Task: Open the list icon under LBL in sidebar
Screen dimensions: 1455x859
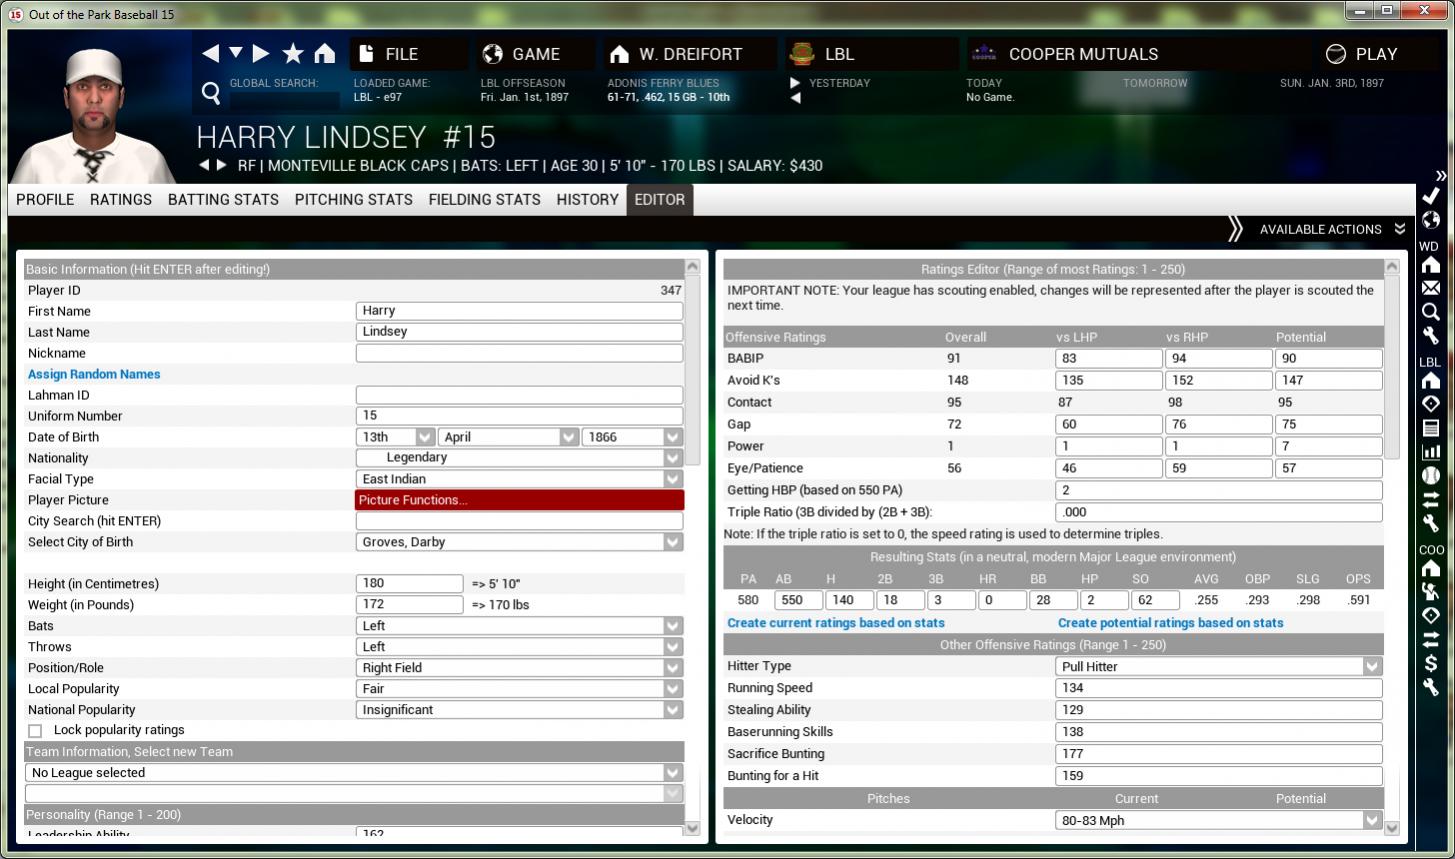Action: coord(1431,427)
